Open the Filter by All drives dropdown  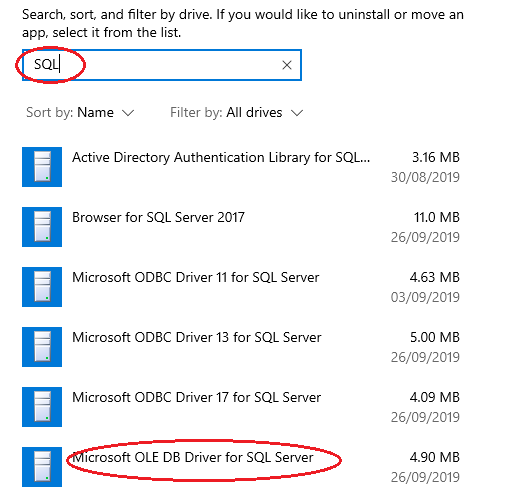[x=237, y=113]
